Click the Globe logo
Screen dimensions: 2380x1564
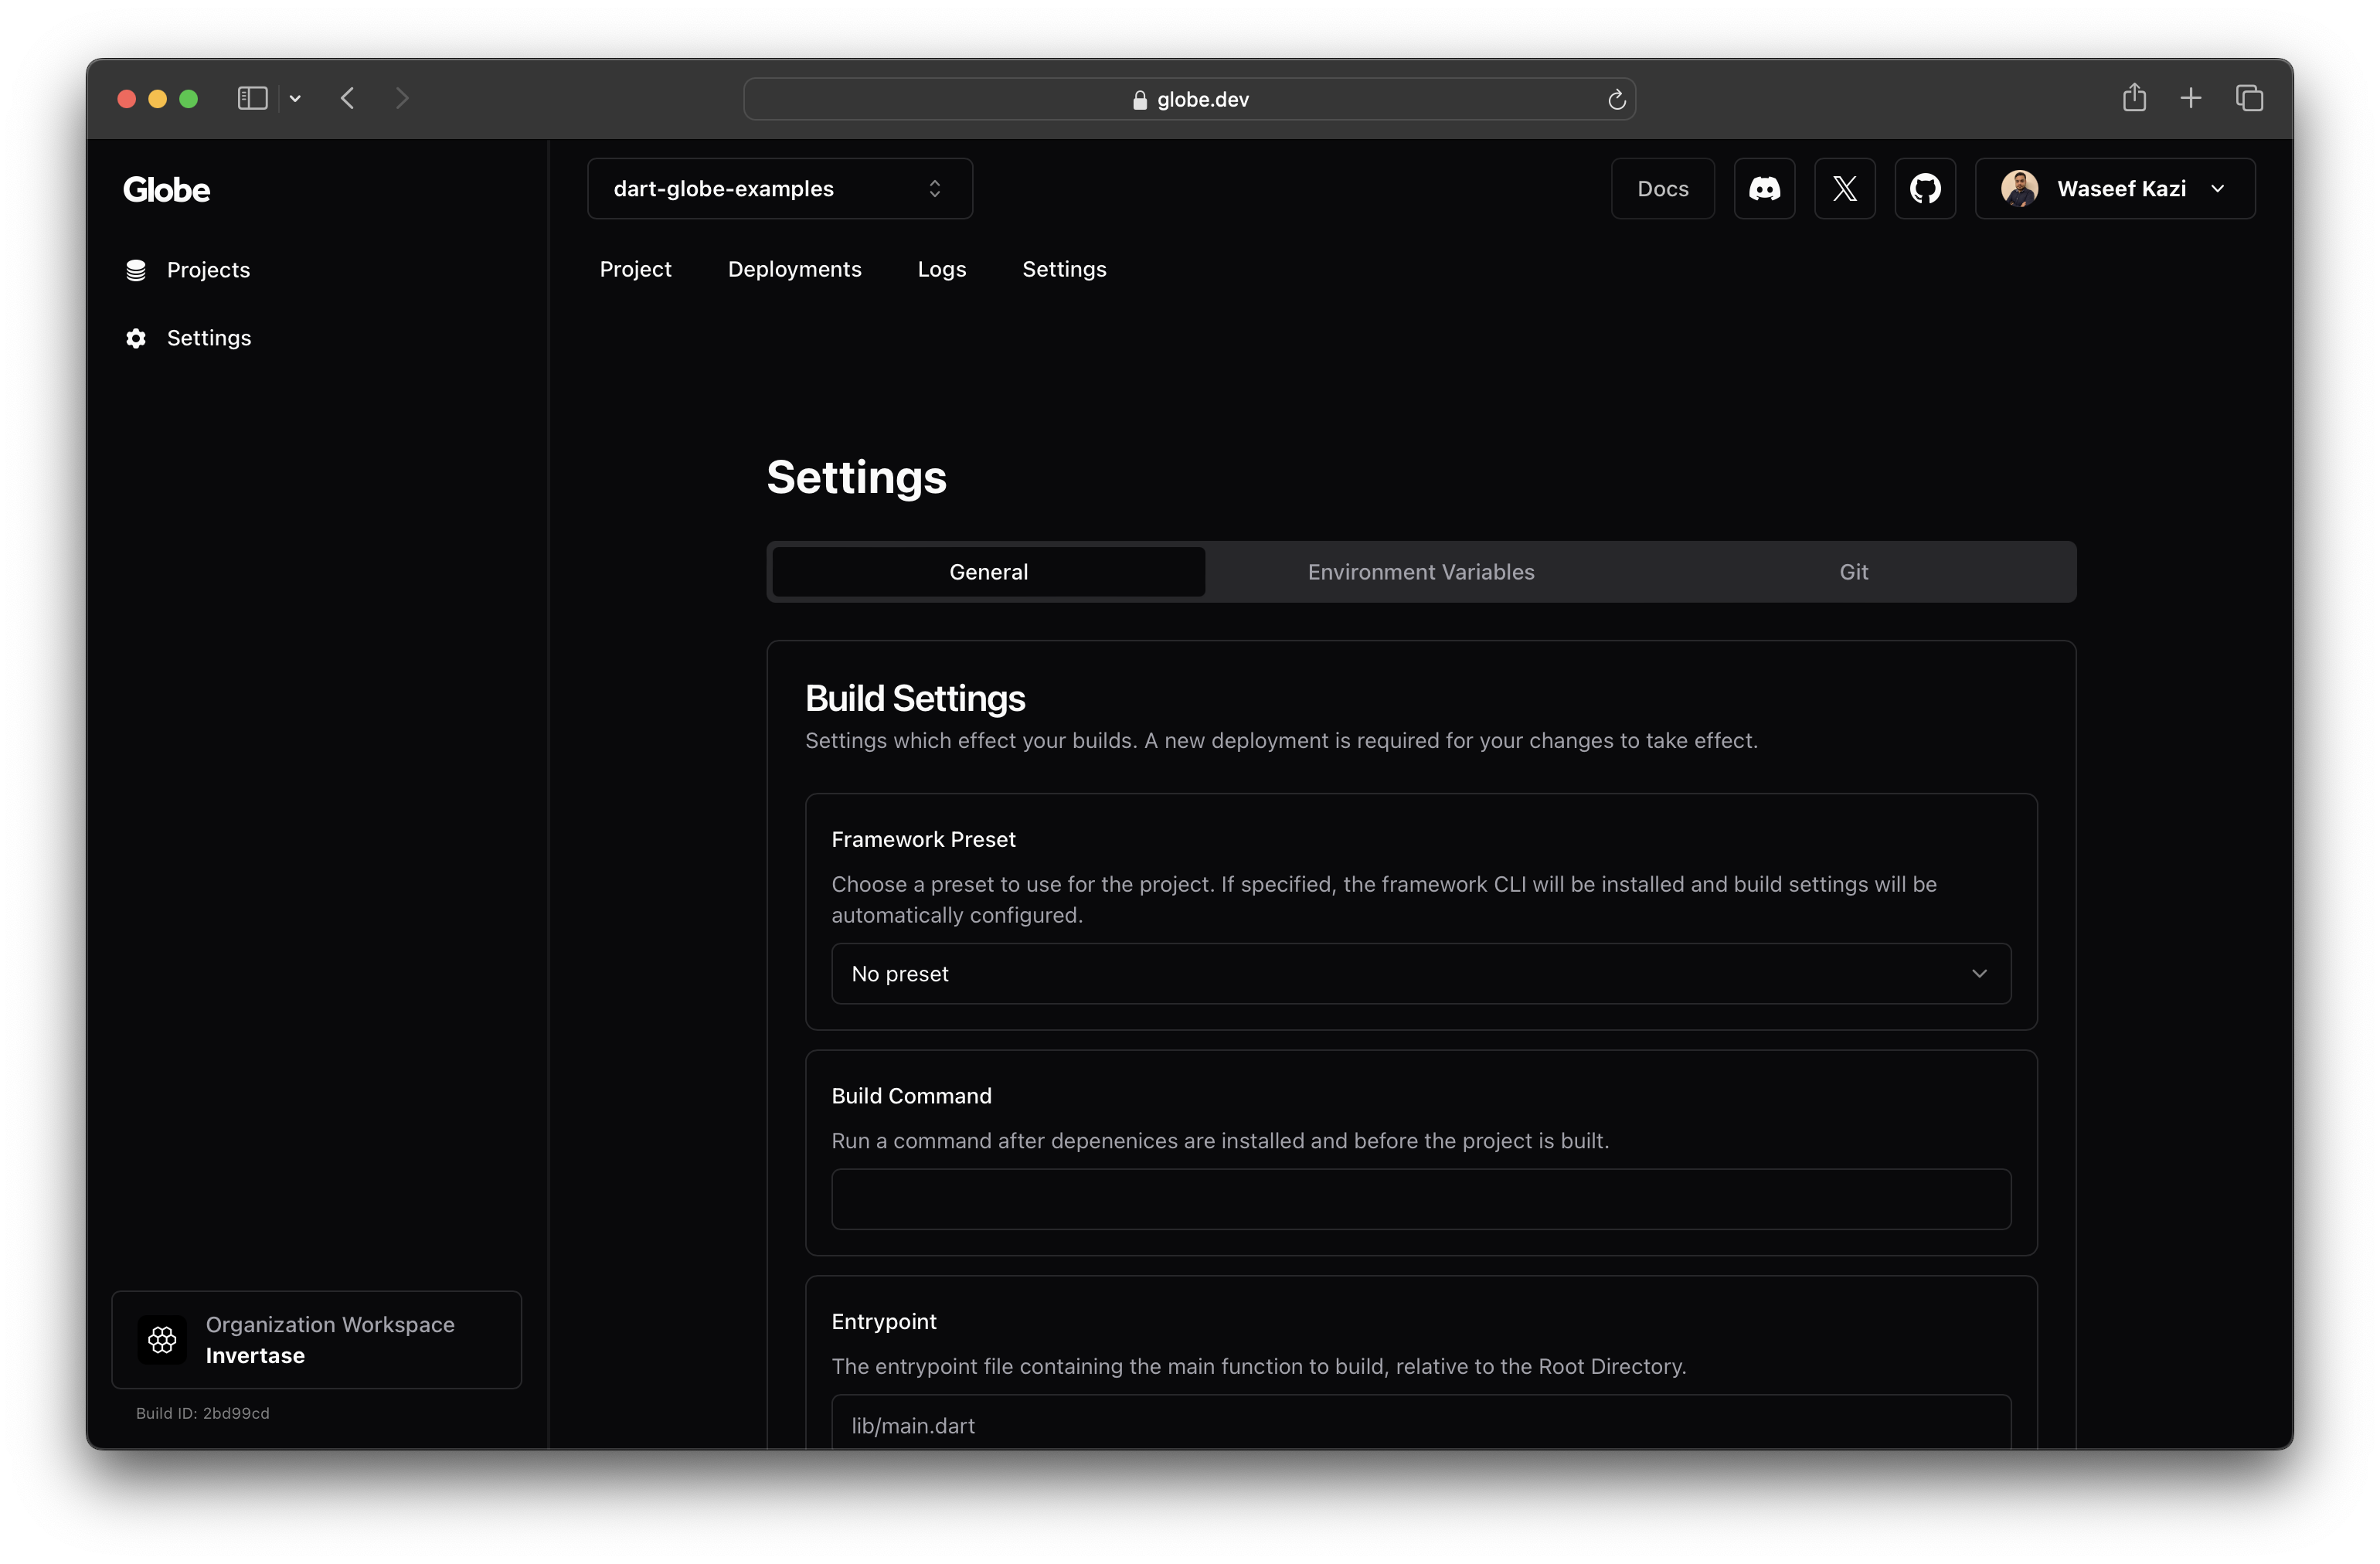tap(166, 189)
